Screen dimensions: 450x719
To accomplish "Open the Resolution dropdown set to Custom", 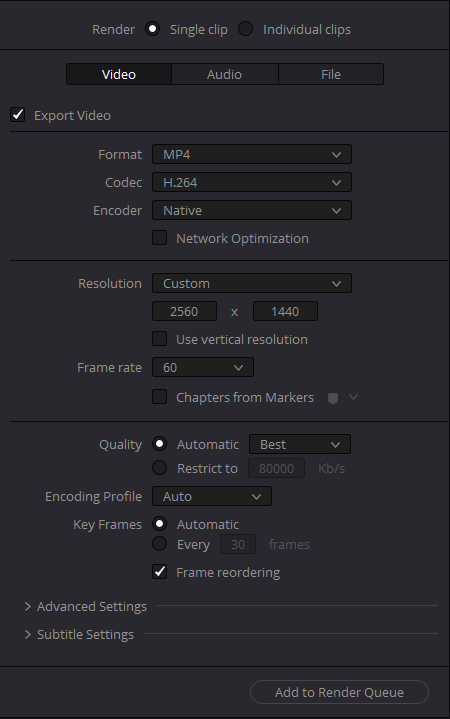I will click(x=252, y=283).
